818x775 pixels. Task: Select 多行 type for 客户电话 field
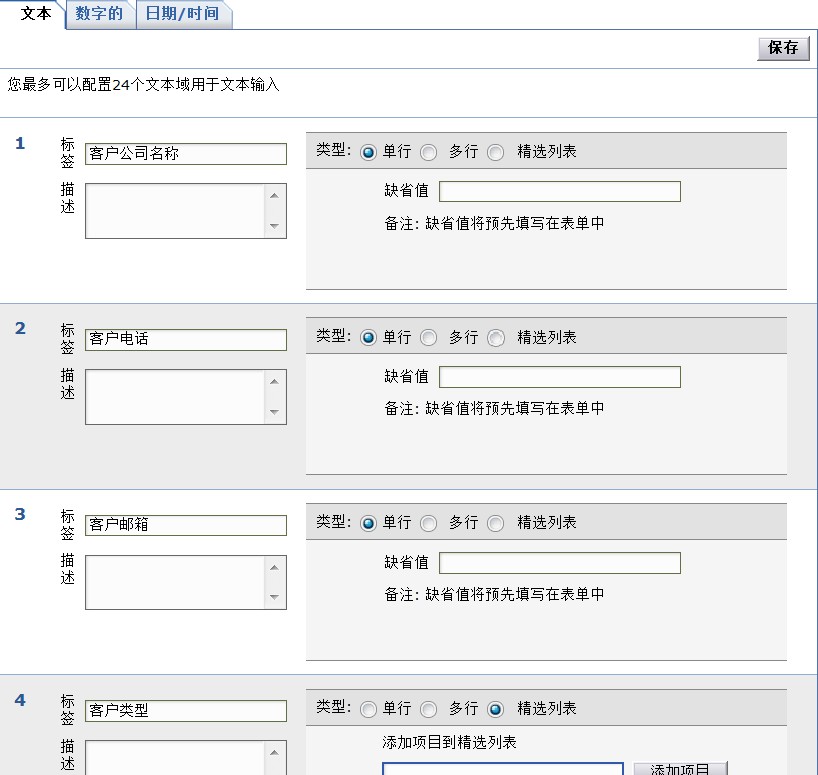pos(428,337)
